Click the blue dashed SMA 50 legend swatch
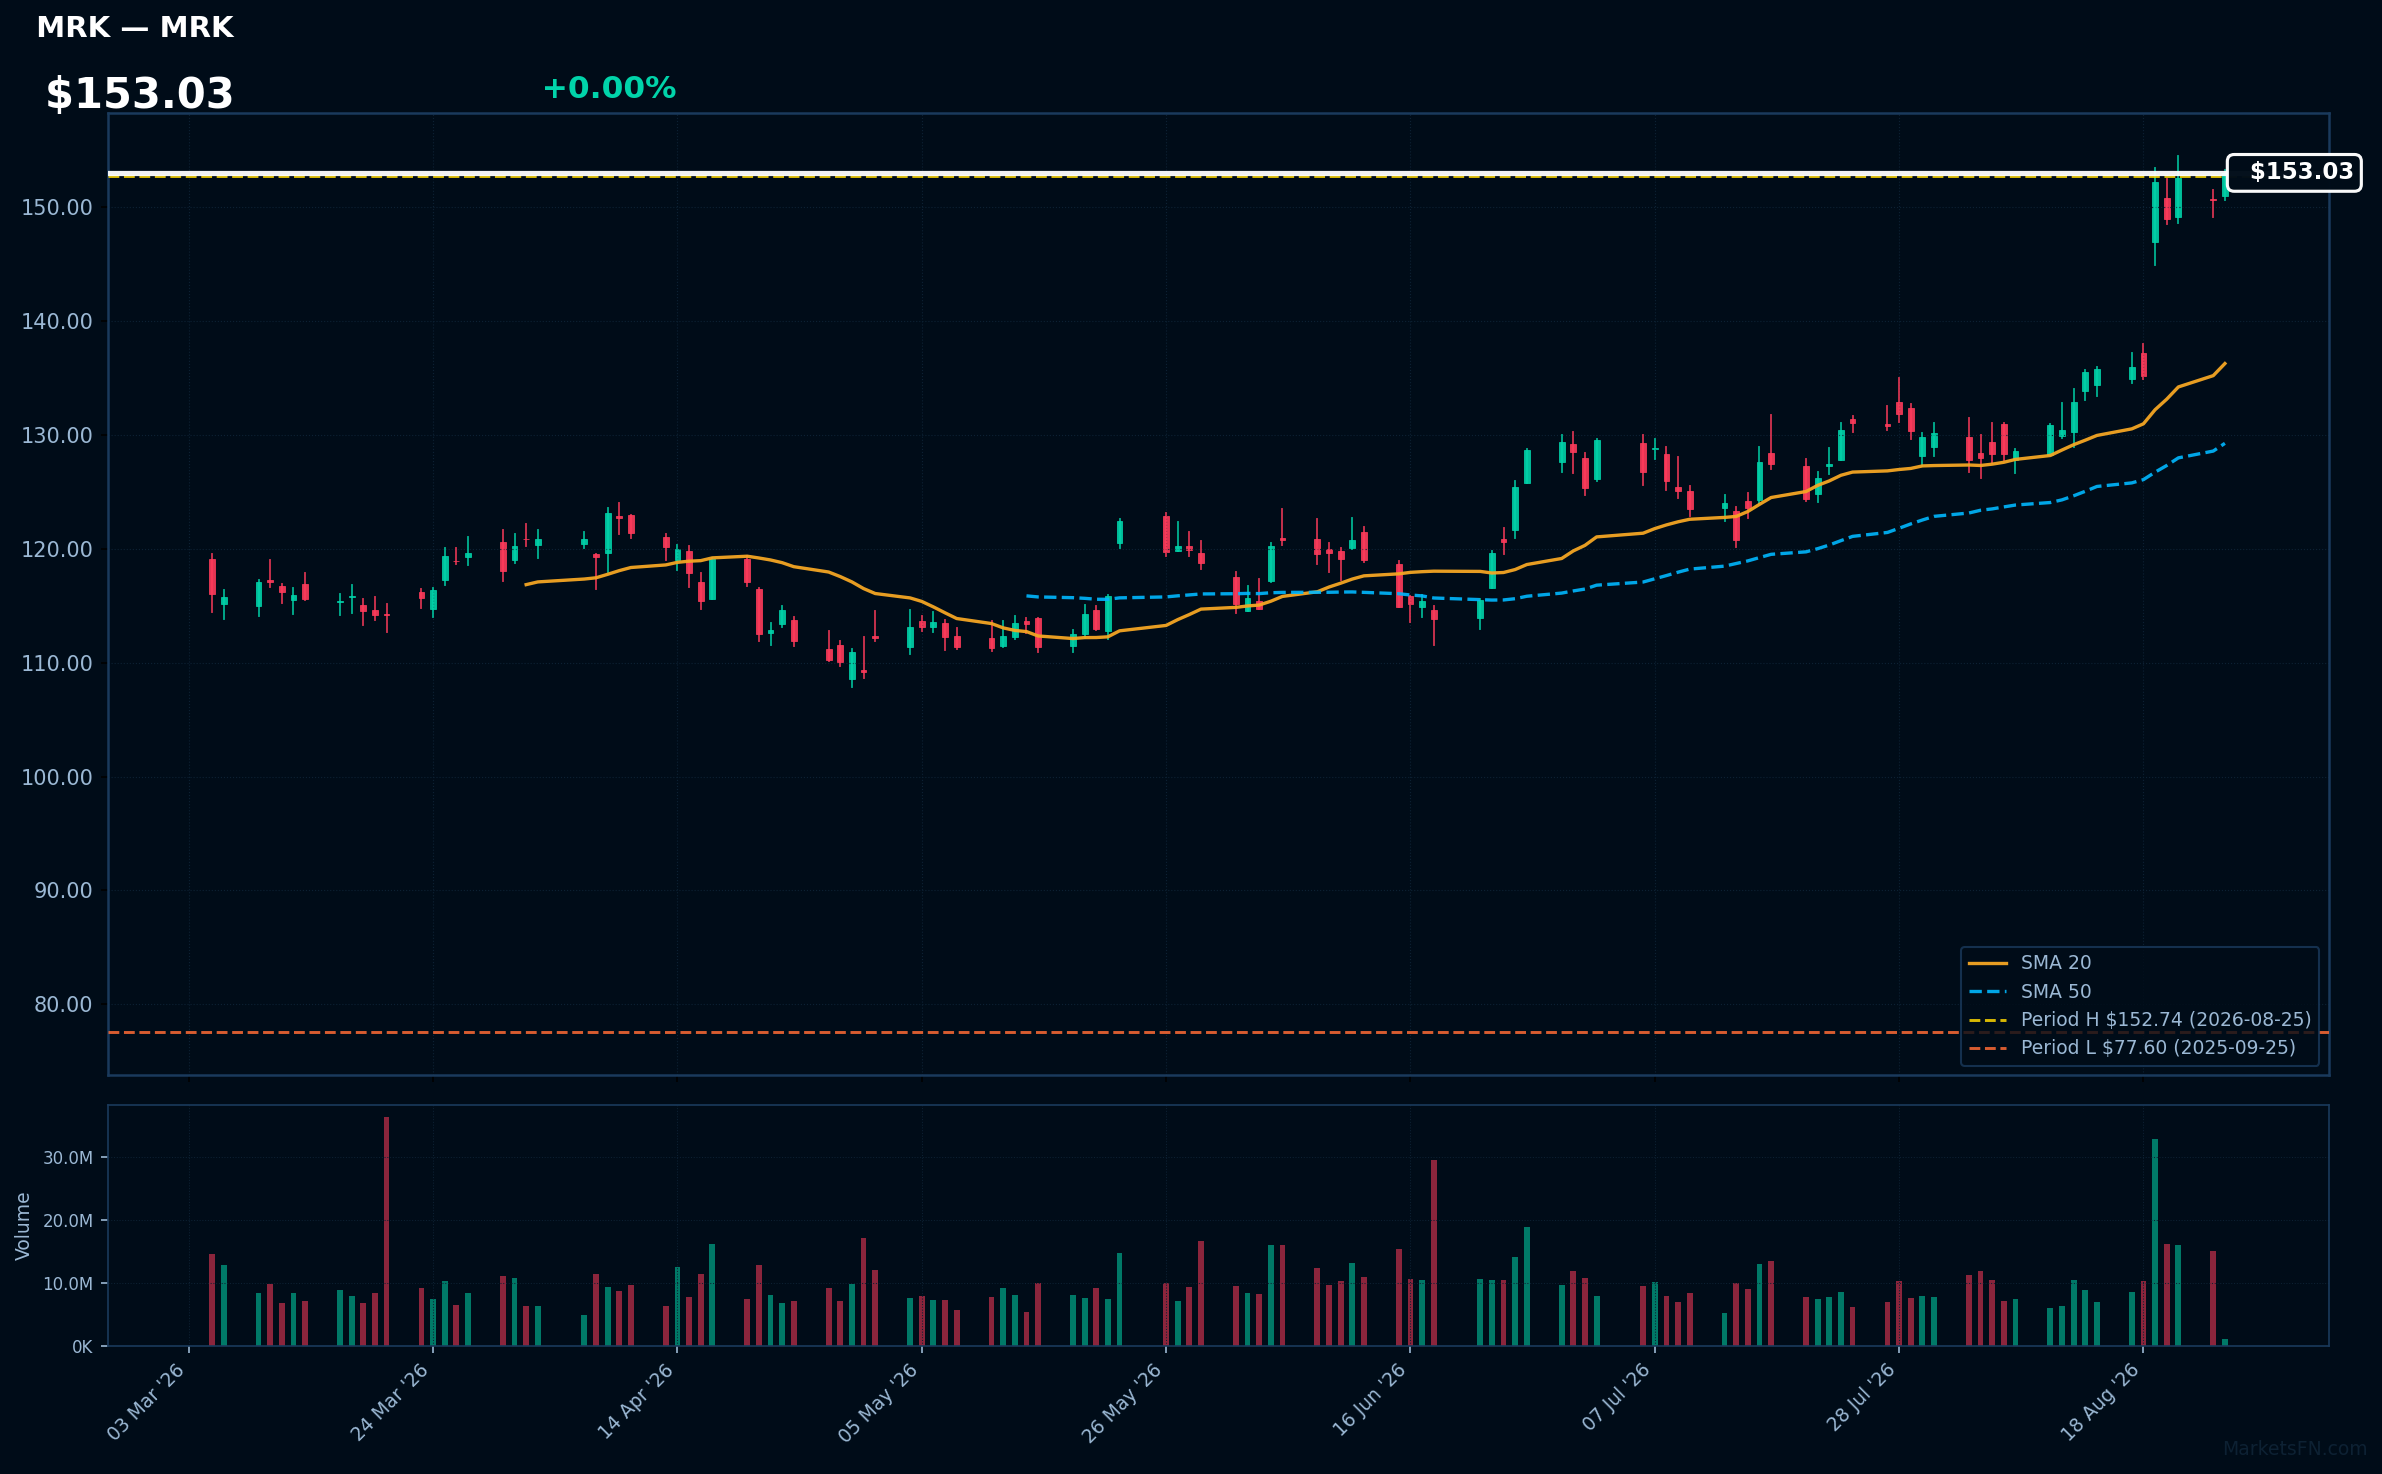2382x1474 pixels. pos(1988,991)
